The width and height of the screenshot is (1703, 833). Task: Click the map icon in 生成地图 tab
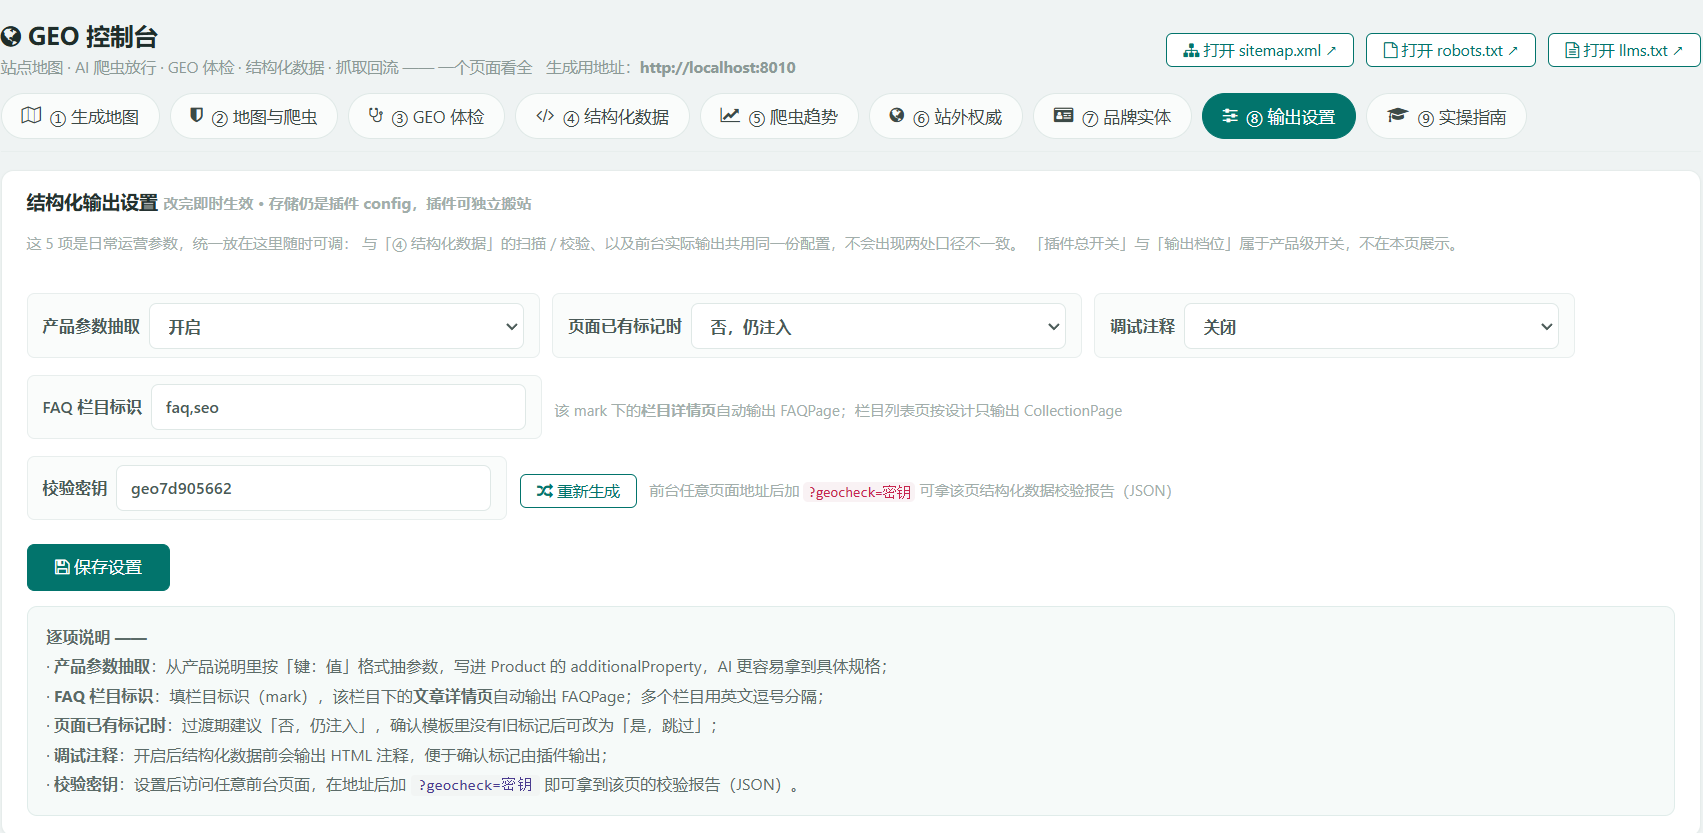(x=31, y=116)
